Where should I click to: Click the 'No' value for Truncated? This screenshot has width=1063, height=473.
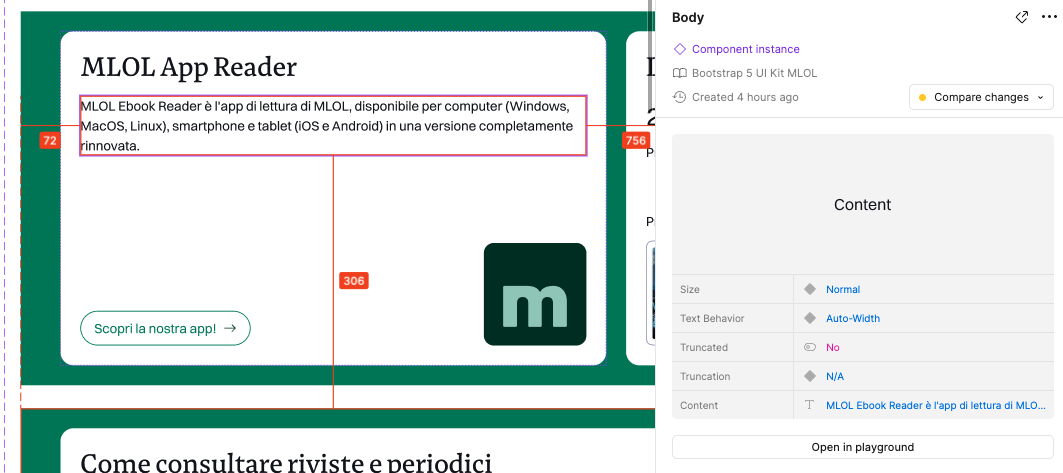pyautogui.click(x=833, y=347)
